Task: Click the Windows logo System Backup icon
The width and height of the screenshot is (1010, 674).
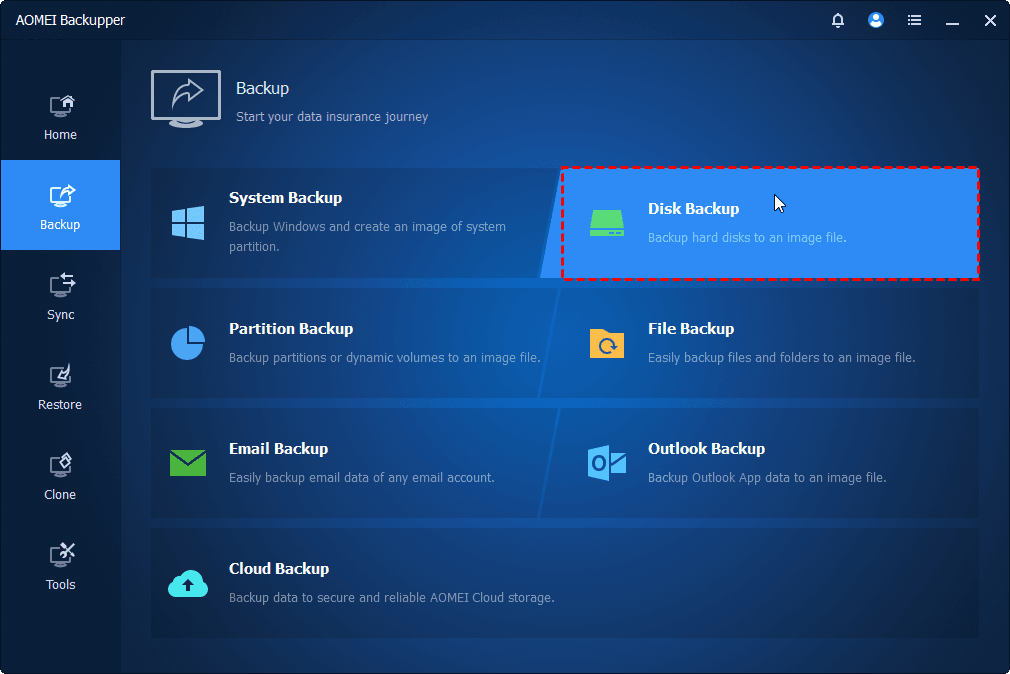Action: coord(188,223)
